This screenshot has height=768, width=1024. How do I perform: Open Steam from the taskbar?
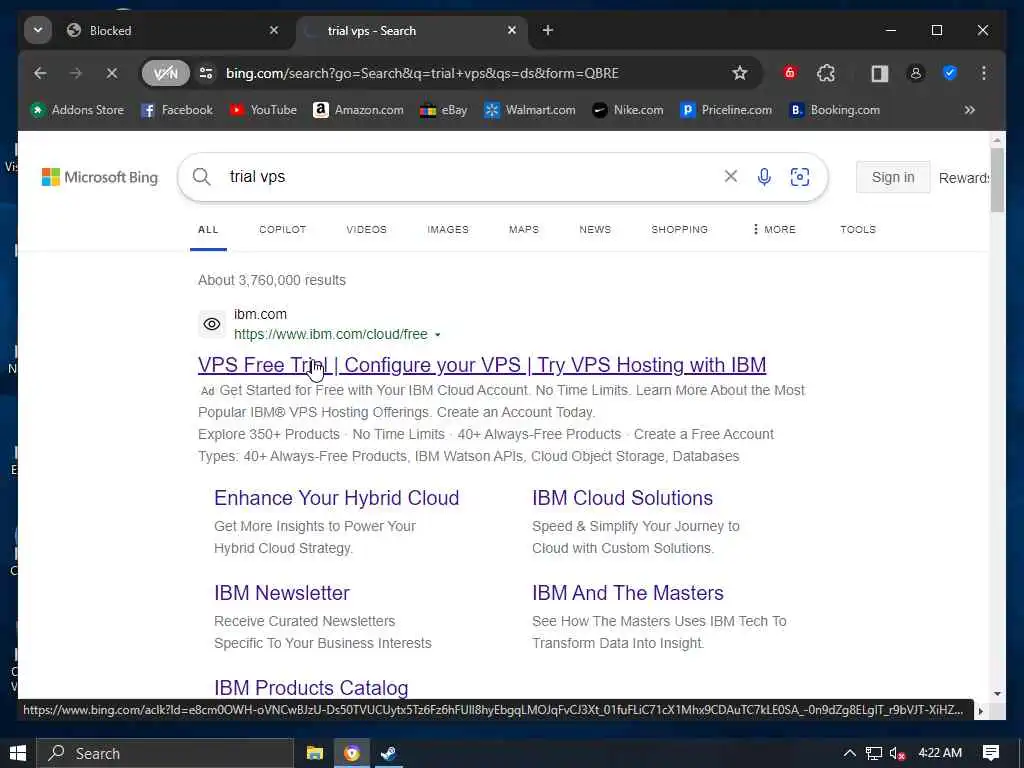(x=389, y=753)
